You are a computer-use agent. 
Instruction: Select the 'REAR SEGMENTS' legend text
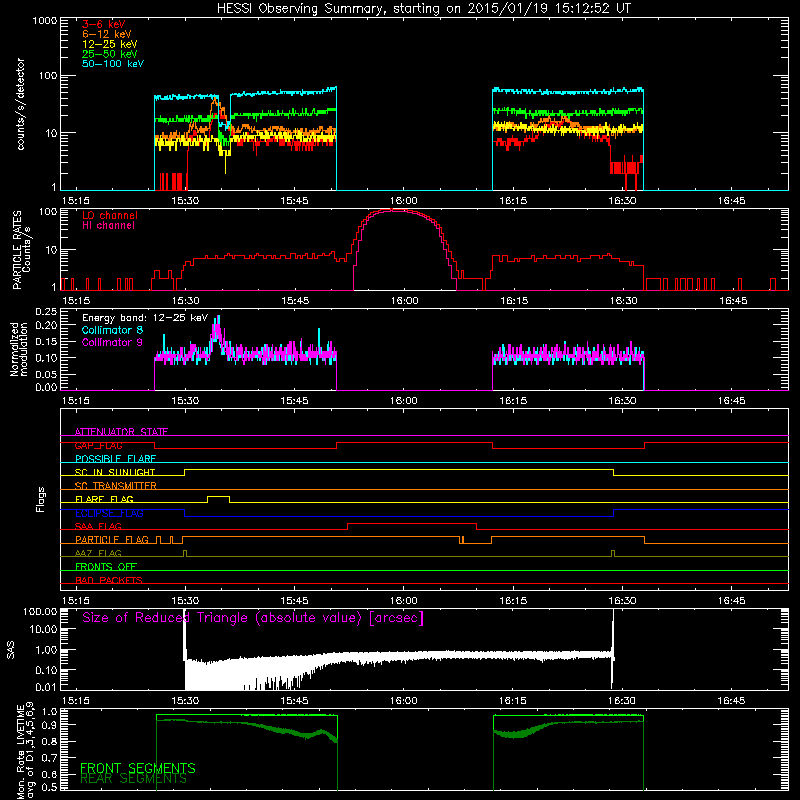click(133, 779)
